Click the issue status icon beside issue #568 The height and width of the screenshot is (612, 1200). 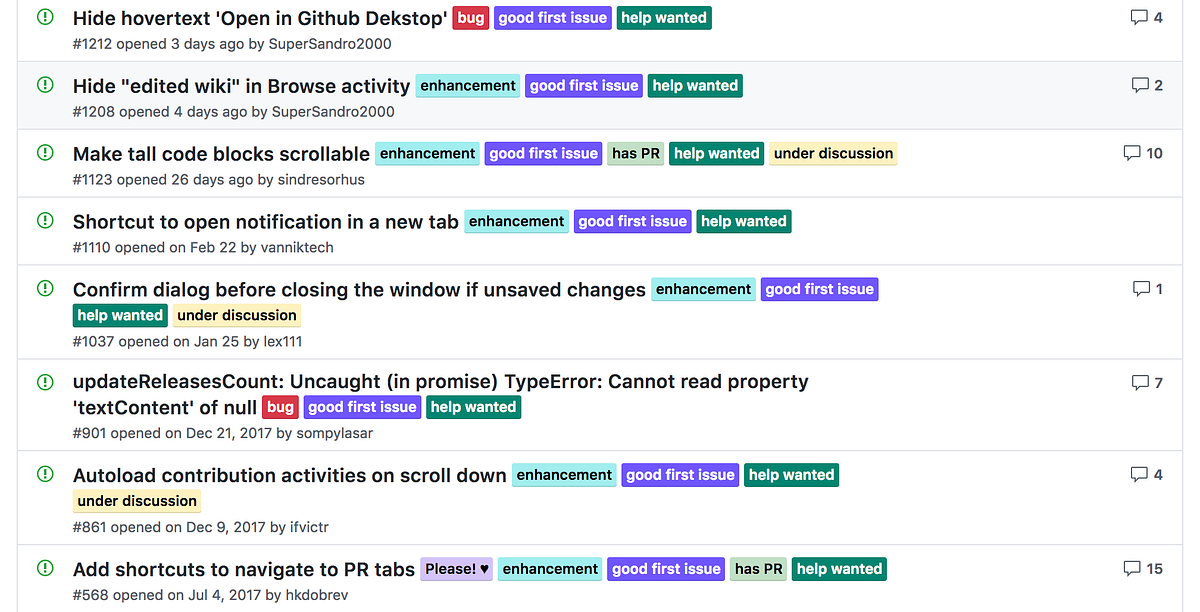click(x=45, y=568)
